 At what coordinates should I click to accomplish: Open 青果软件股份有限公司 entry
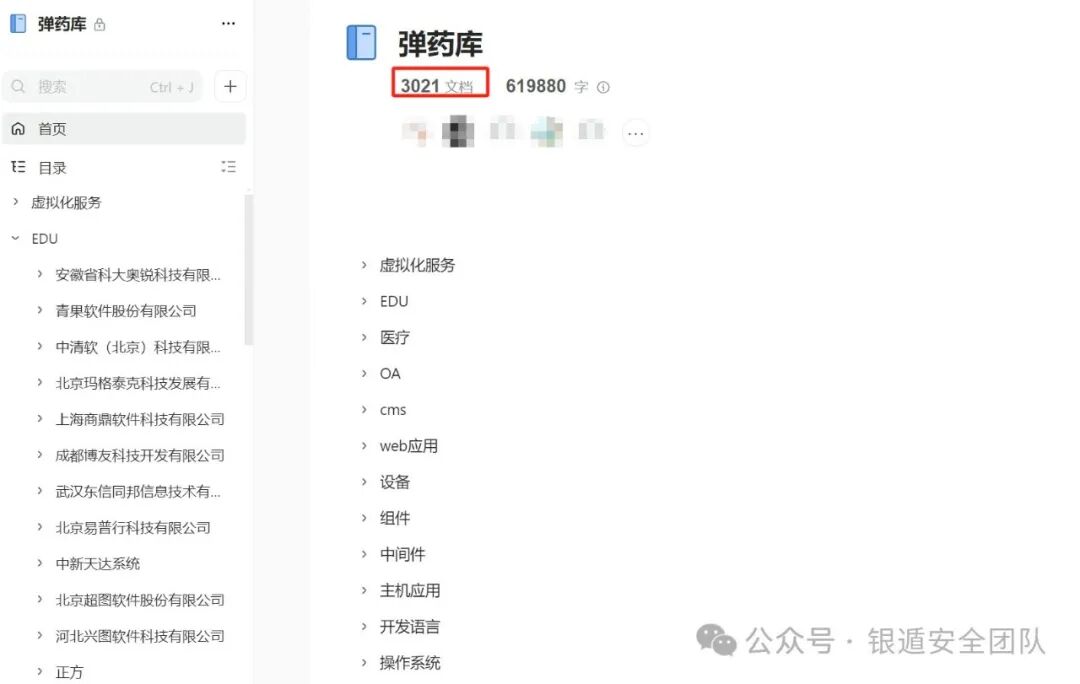[126, 311]
